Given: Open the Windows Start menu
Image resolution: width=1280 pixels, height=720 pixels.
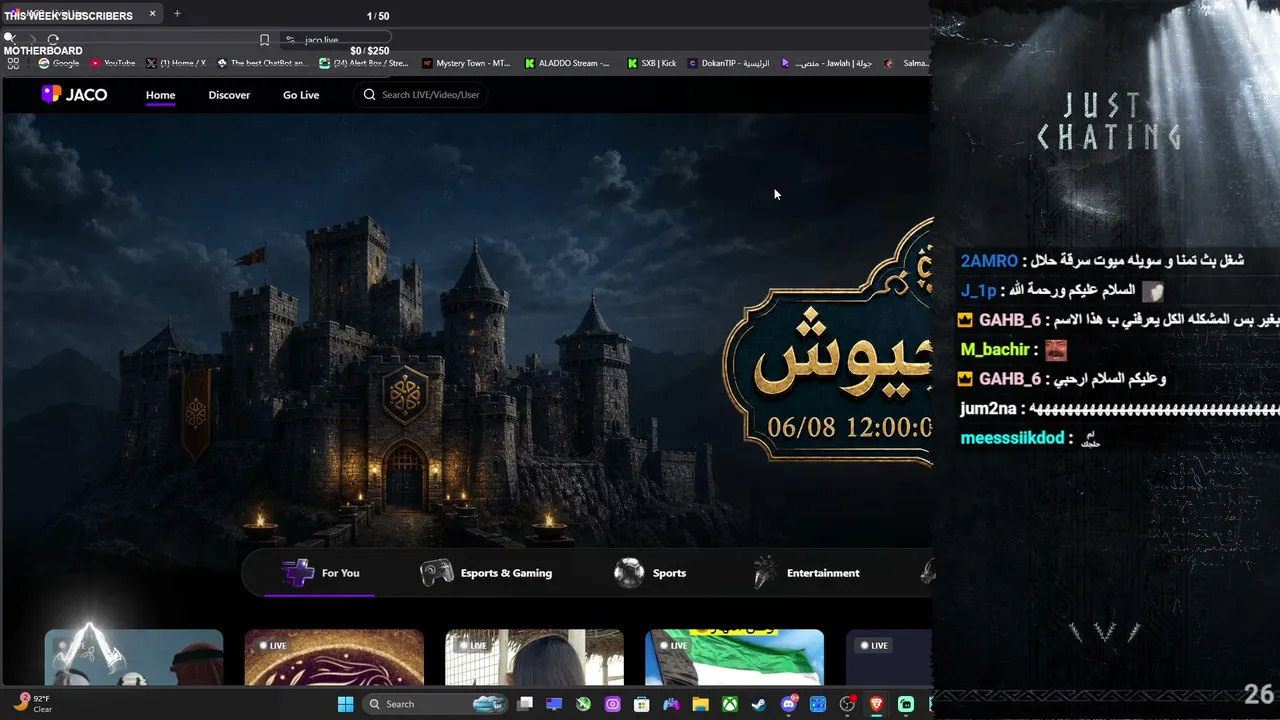Looking at the screenshot, I should [x=345, y=704].
